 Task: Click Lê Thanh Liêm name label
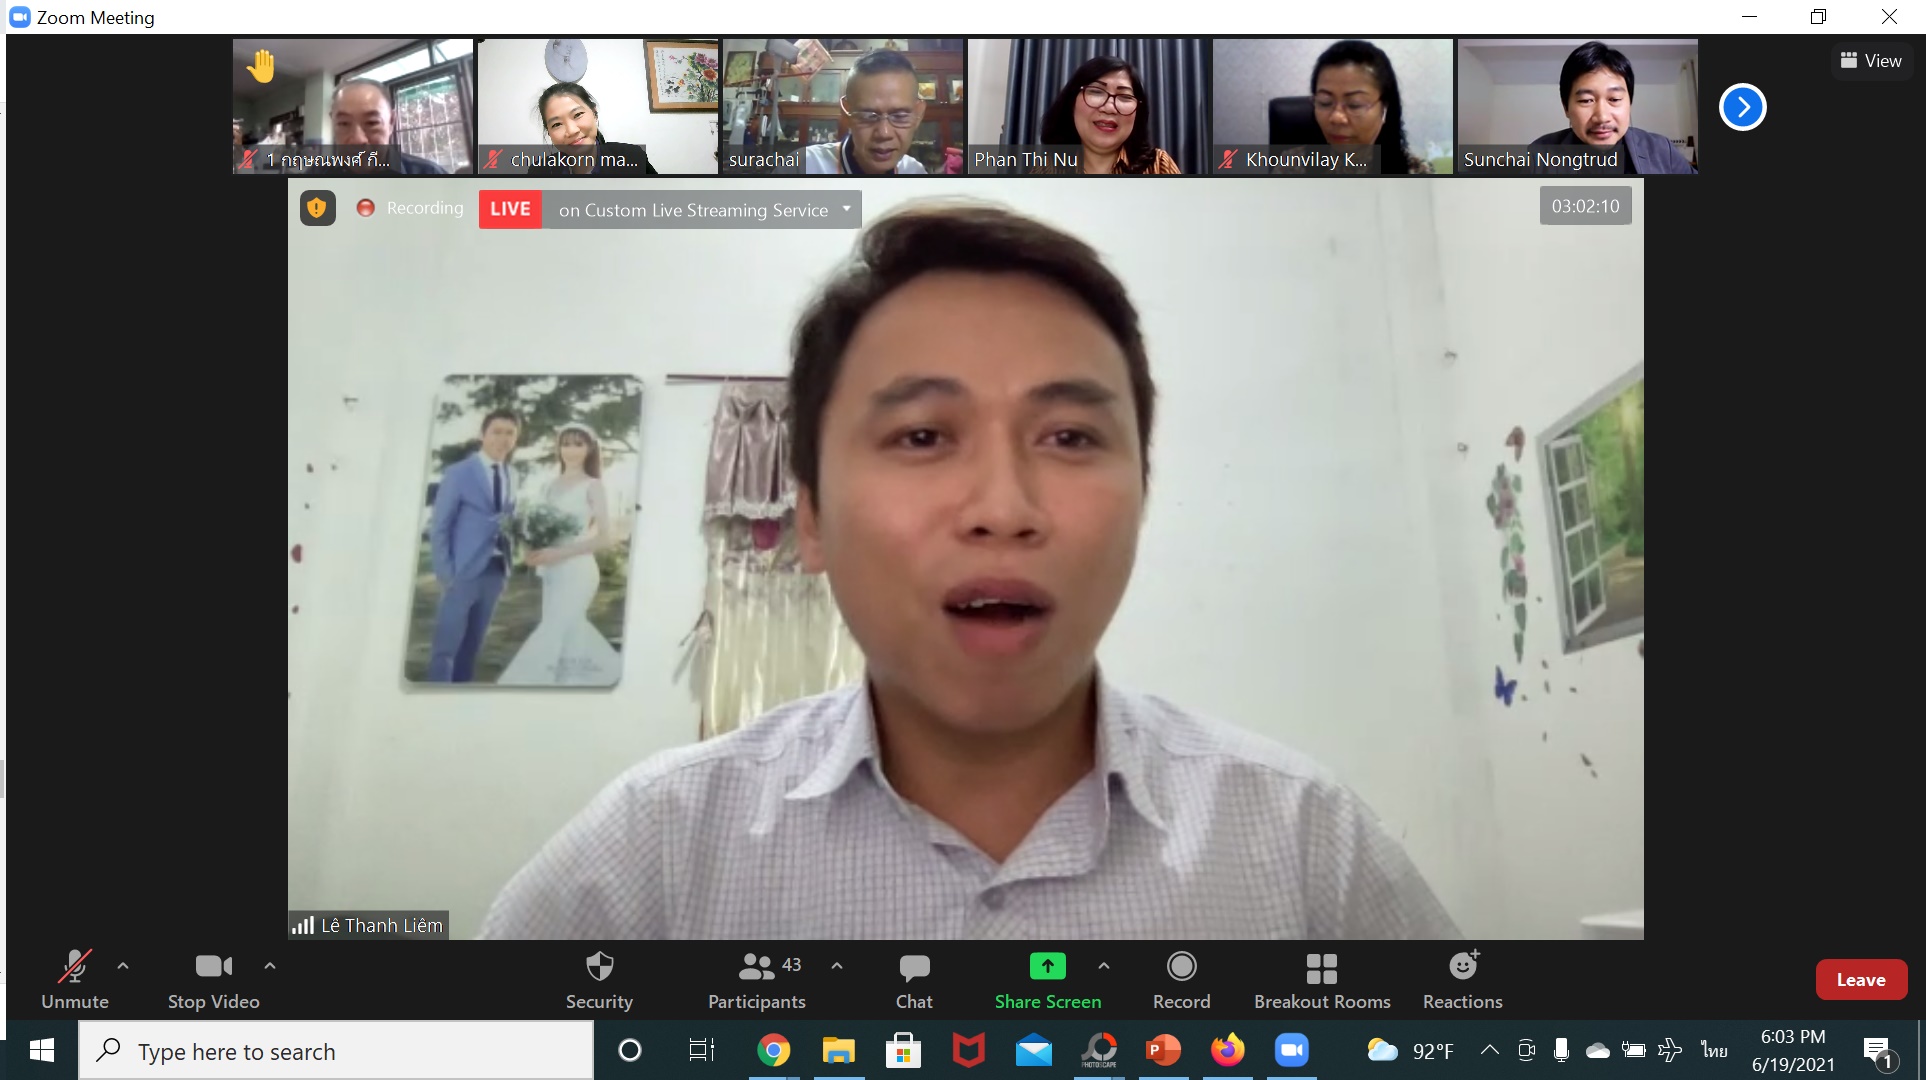point(381,925)
